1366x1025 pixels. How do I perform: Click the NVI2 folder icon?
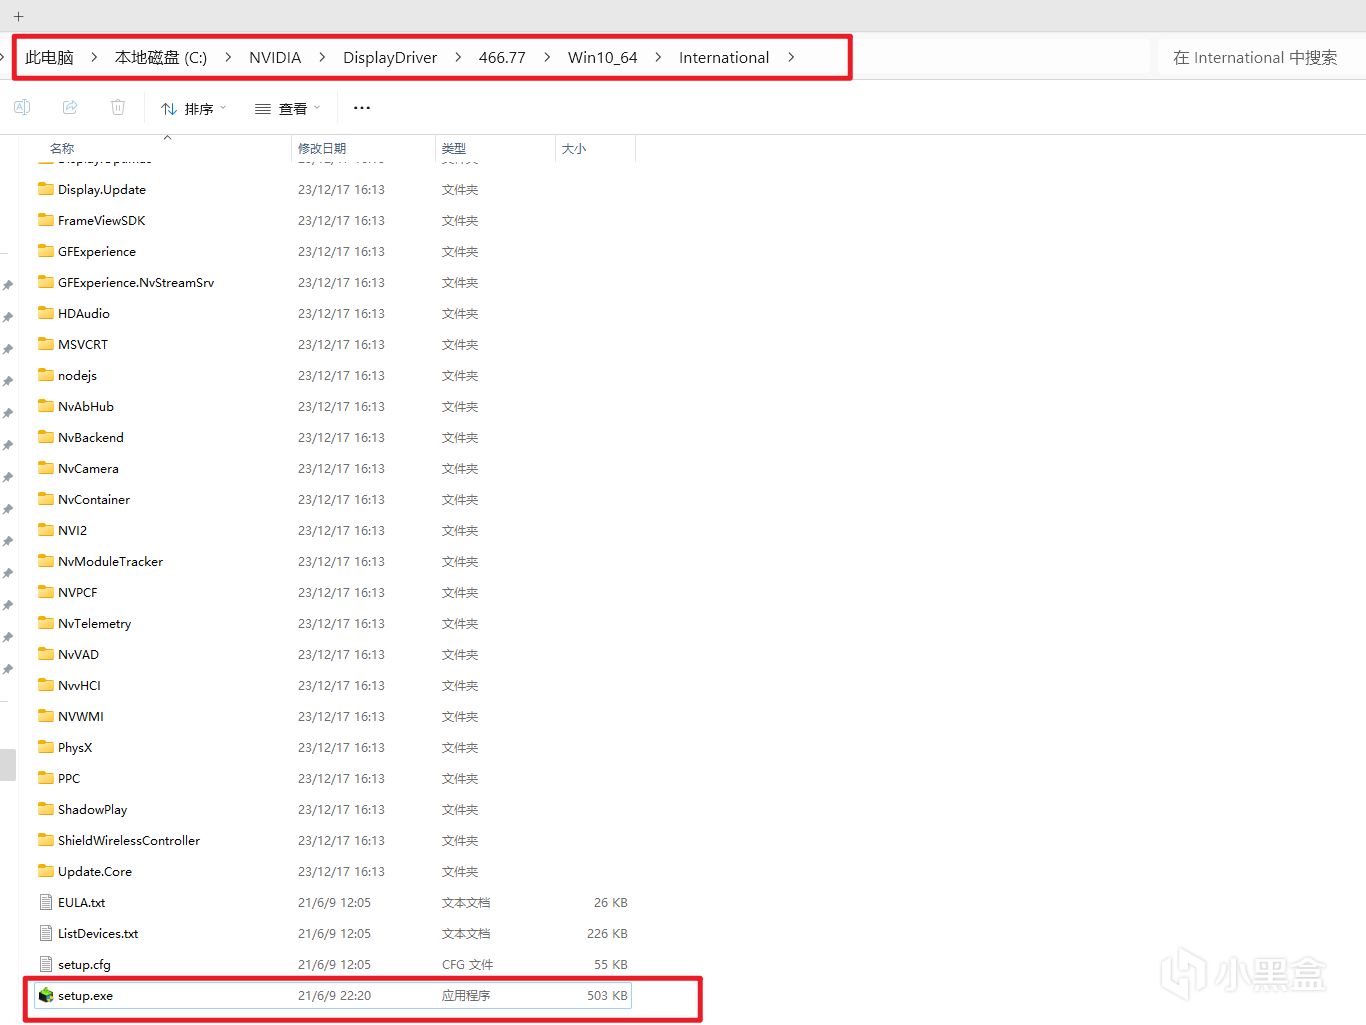46,530
